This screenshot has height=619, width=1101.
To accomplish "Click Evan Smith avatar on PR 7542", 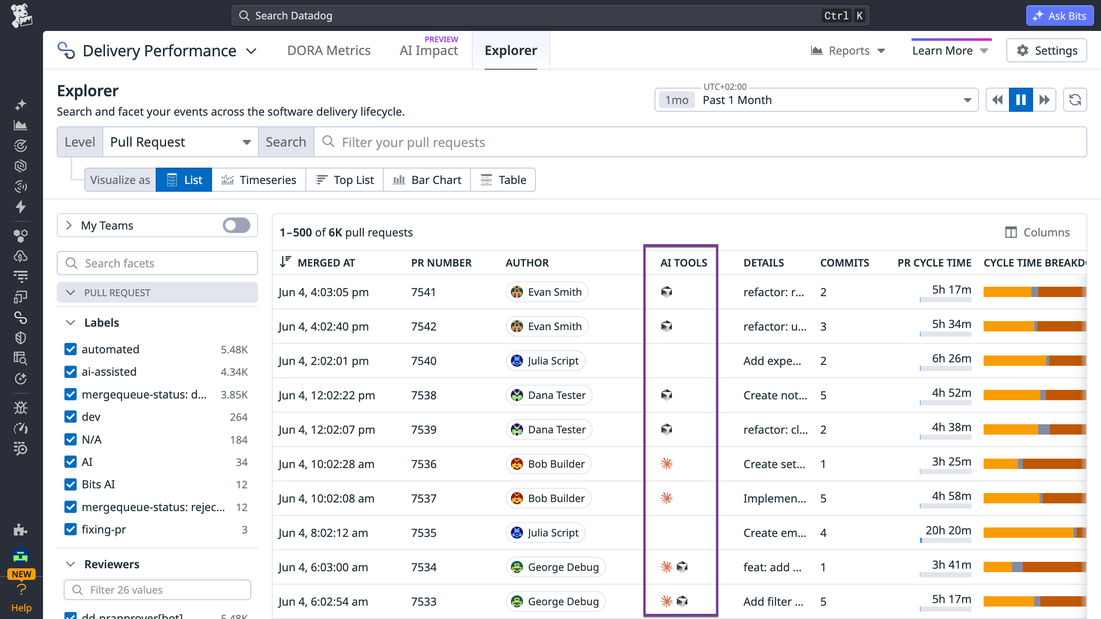I will click(x=517, y=326).
